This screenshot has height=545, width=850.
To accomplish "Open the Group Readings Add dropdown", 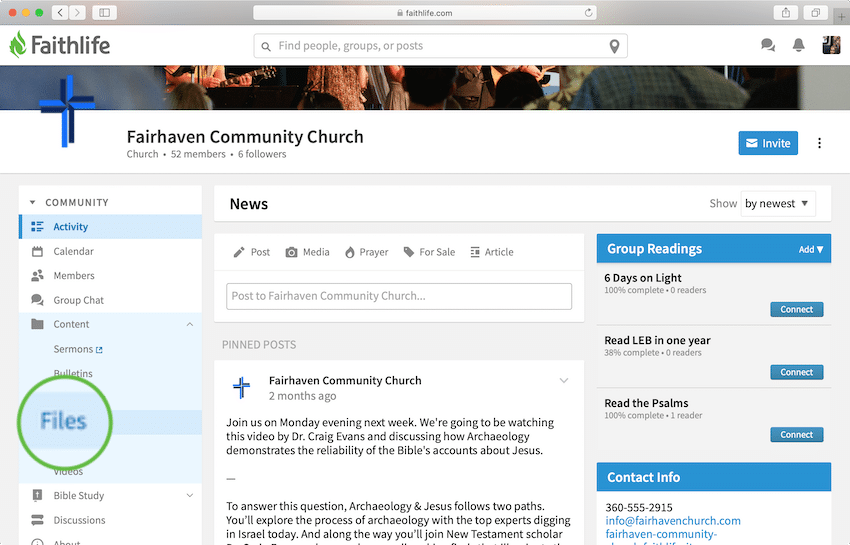I will (810, 249).
